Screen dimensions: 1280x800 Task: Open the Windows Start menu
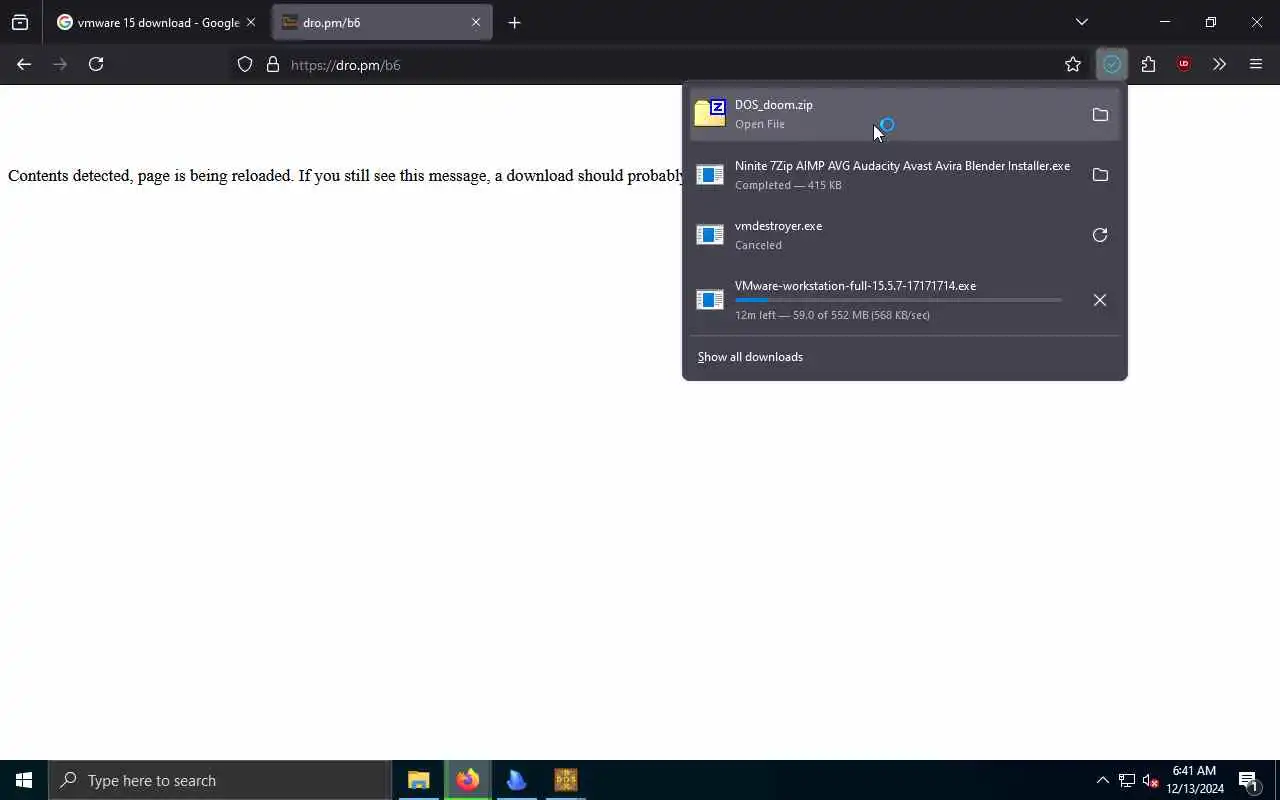(x=24, y=780)
